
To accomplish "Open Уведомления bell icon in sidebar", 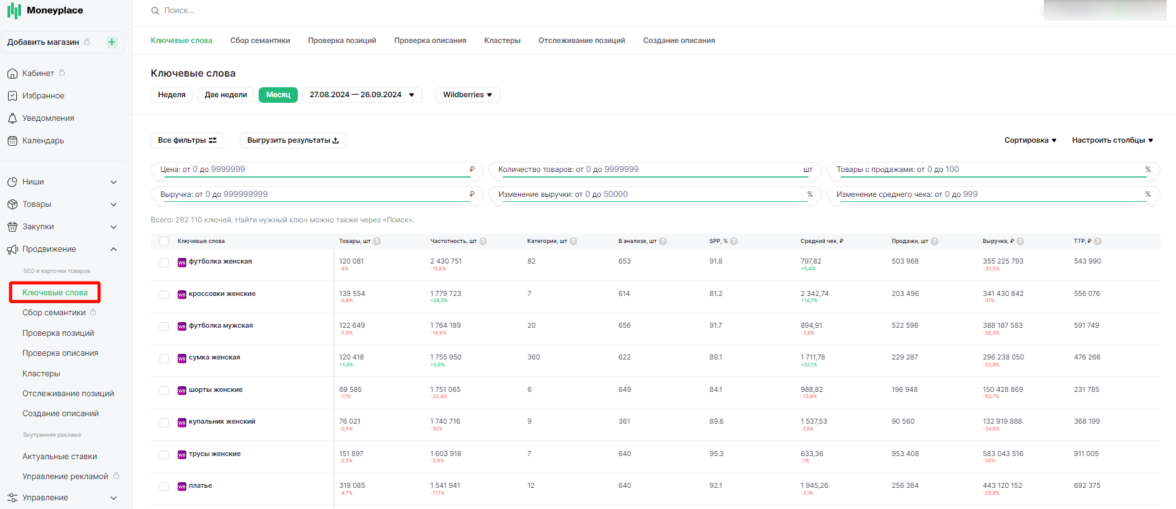I will (x=12, y=118).
